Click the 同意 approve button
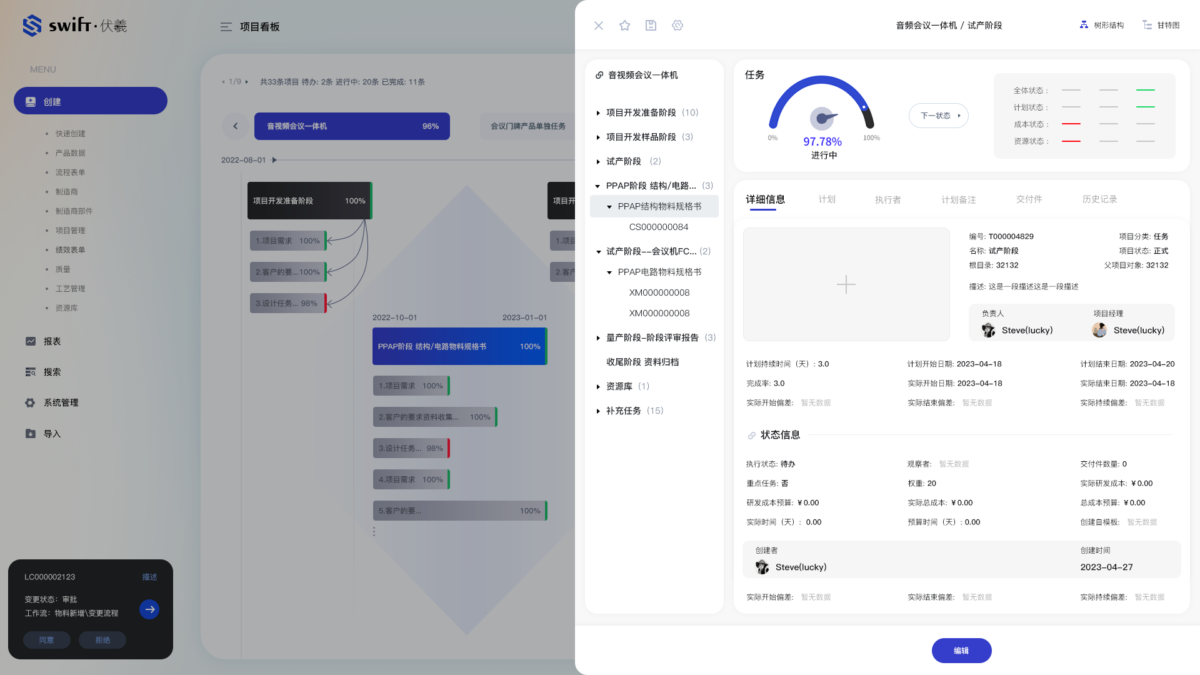 point(47,640)
